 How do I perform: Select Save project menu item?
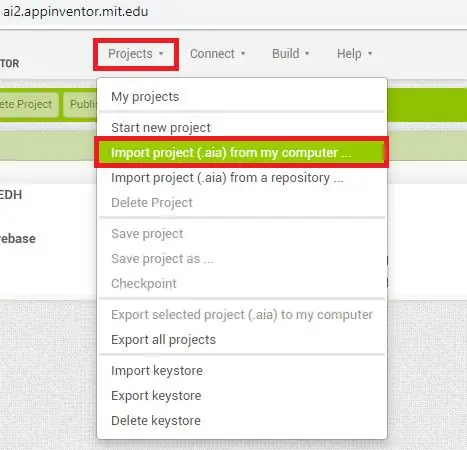coord(242,234)
